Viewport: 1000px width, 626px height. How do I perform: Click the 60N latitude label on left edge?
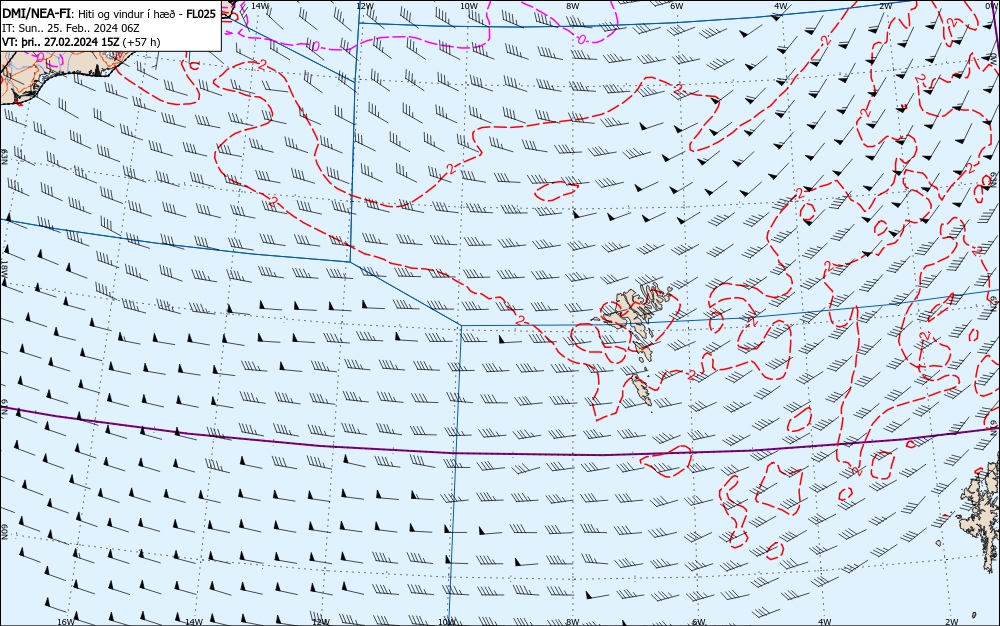point(4,532)
